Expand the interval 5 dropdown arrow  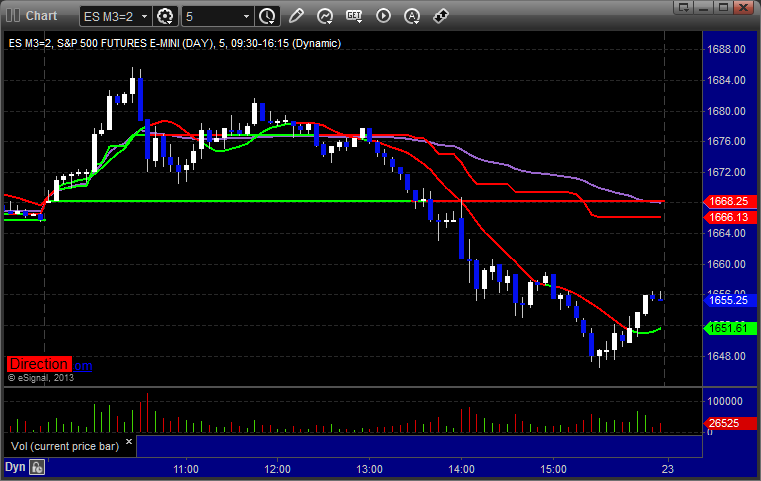(x=246, y=17)
